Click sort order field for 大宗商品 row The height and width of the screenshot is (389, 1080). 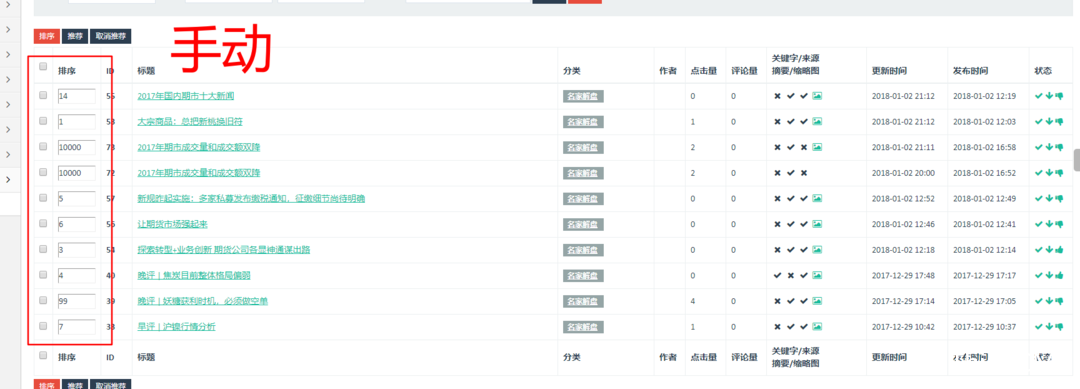click(x=76, y=121)
